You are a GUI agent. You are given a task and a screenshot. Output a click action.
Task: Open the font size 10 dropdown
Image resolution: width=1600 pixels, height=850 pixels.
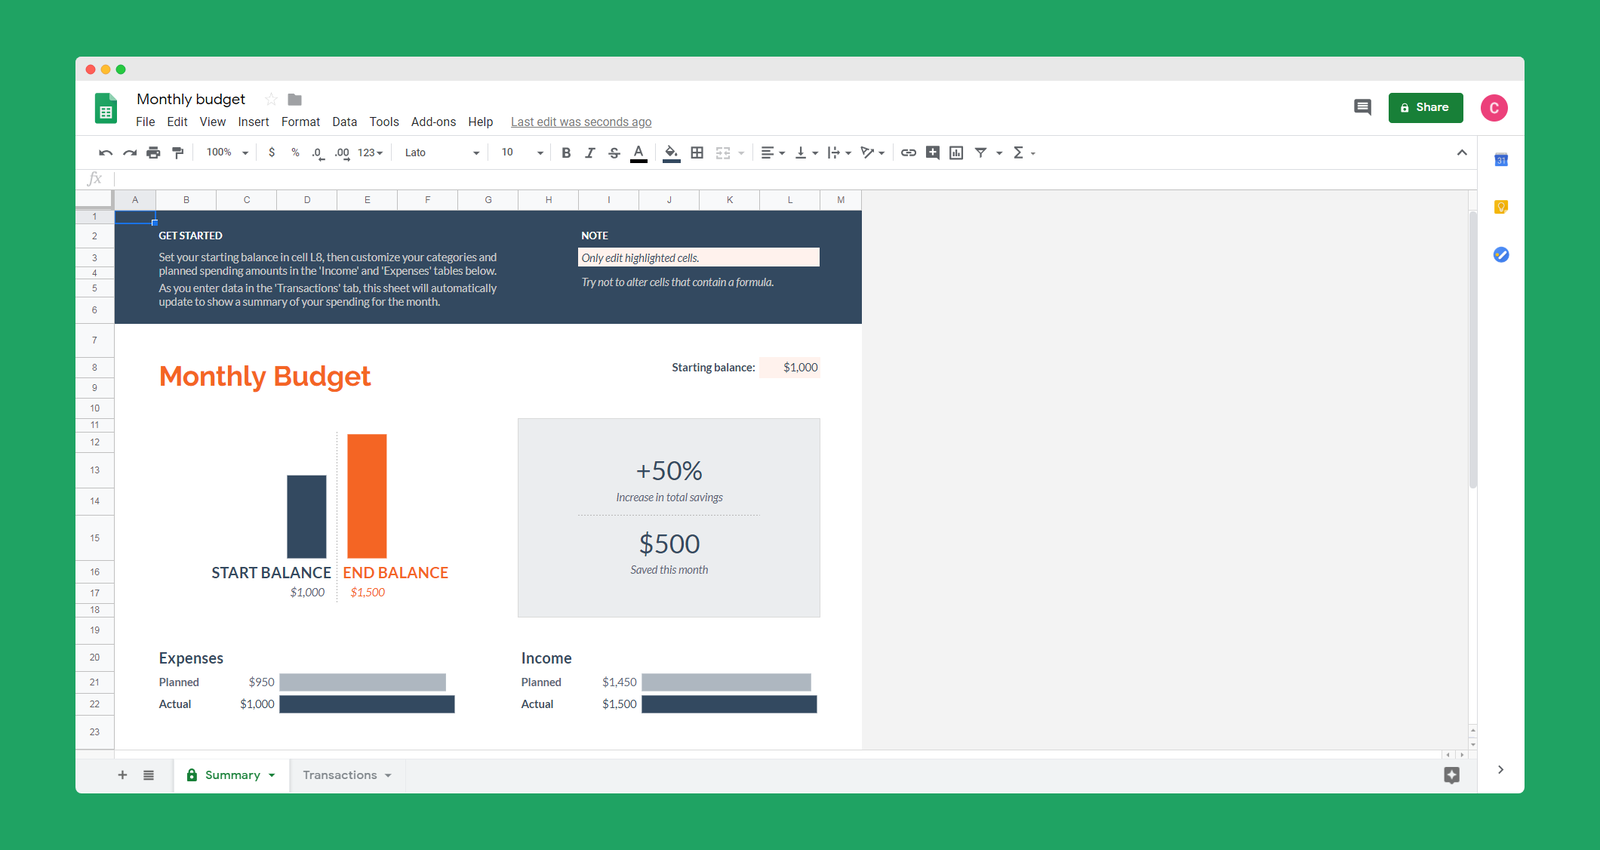[x=522, y=153]
